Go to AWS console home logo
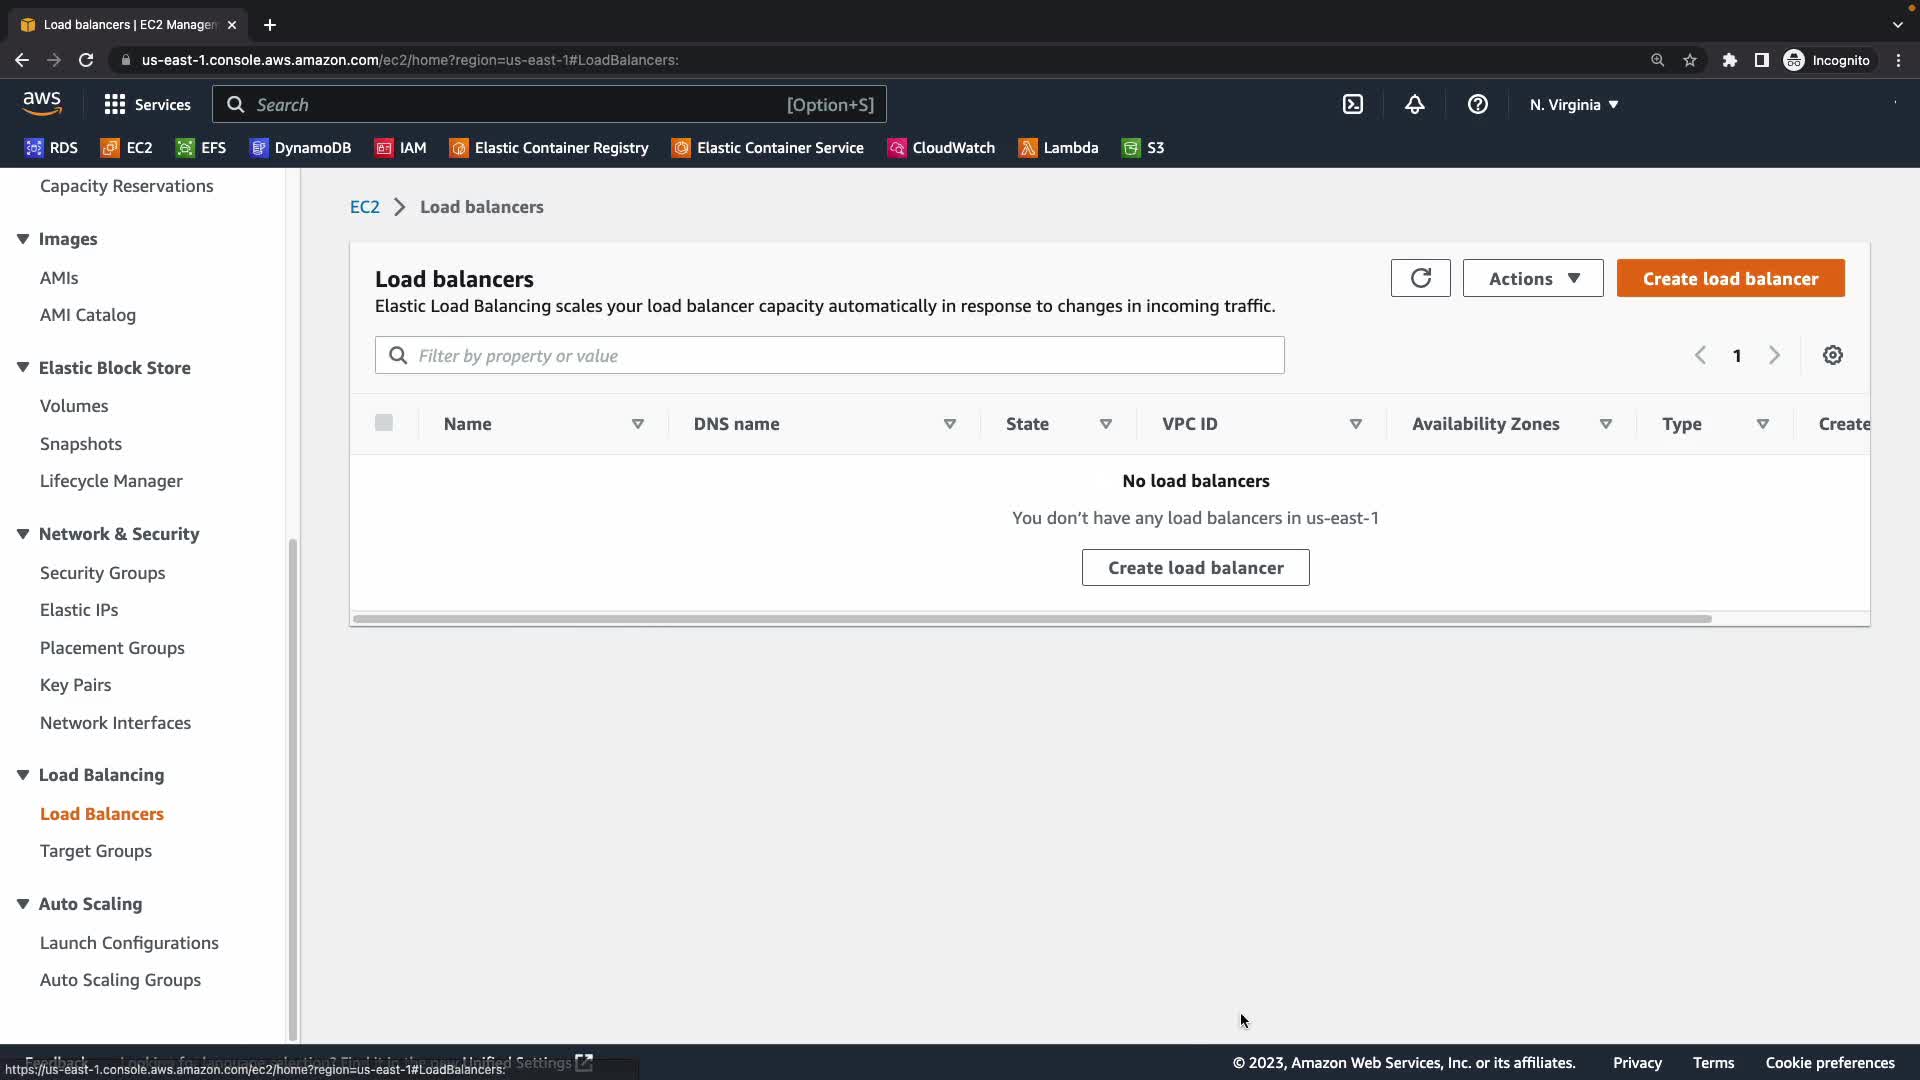This screenshot has width=1920, height=1080. pyautogui.click(x=42, y=103)
